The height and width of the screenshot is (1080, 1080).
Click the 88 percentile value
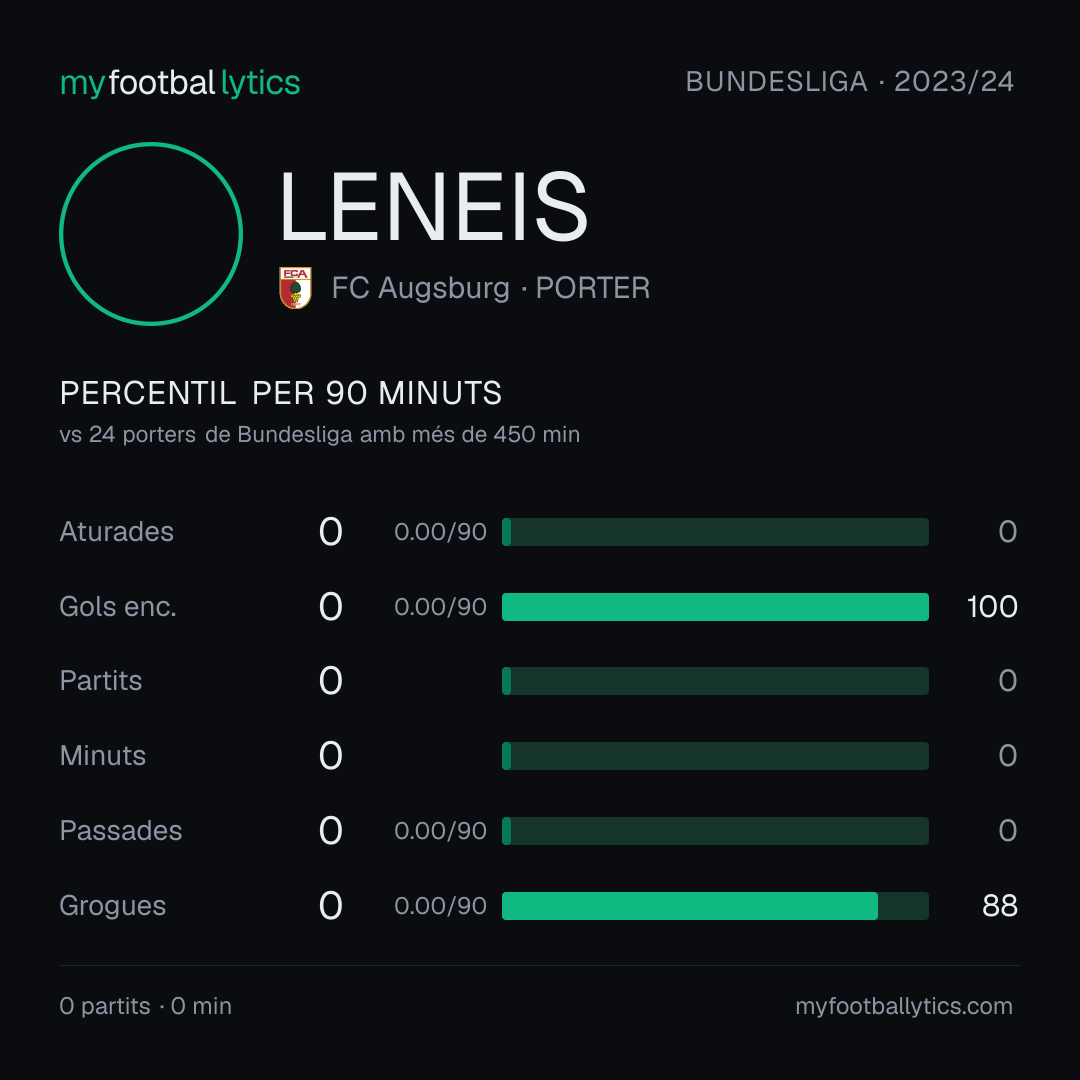(999, 906)
